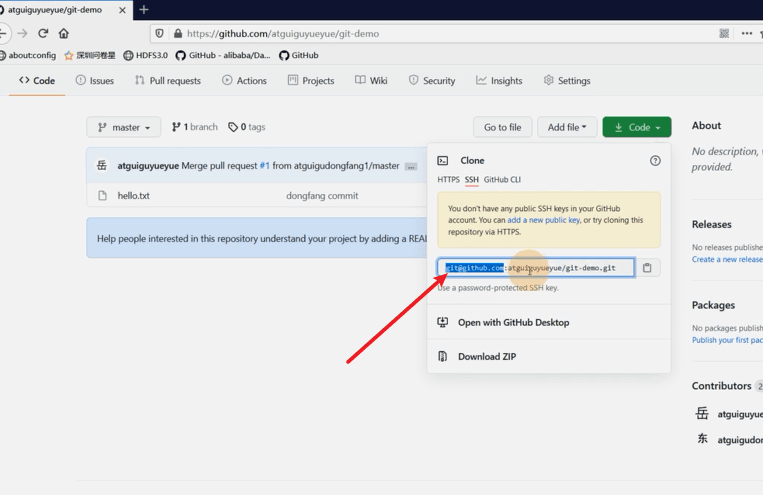Click the site security padlock icon
This screenshot has width=763, height=495.
[x=178, y=34]
